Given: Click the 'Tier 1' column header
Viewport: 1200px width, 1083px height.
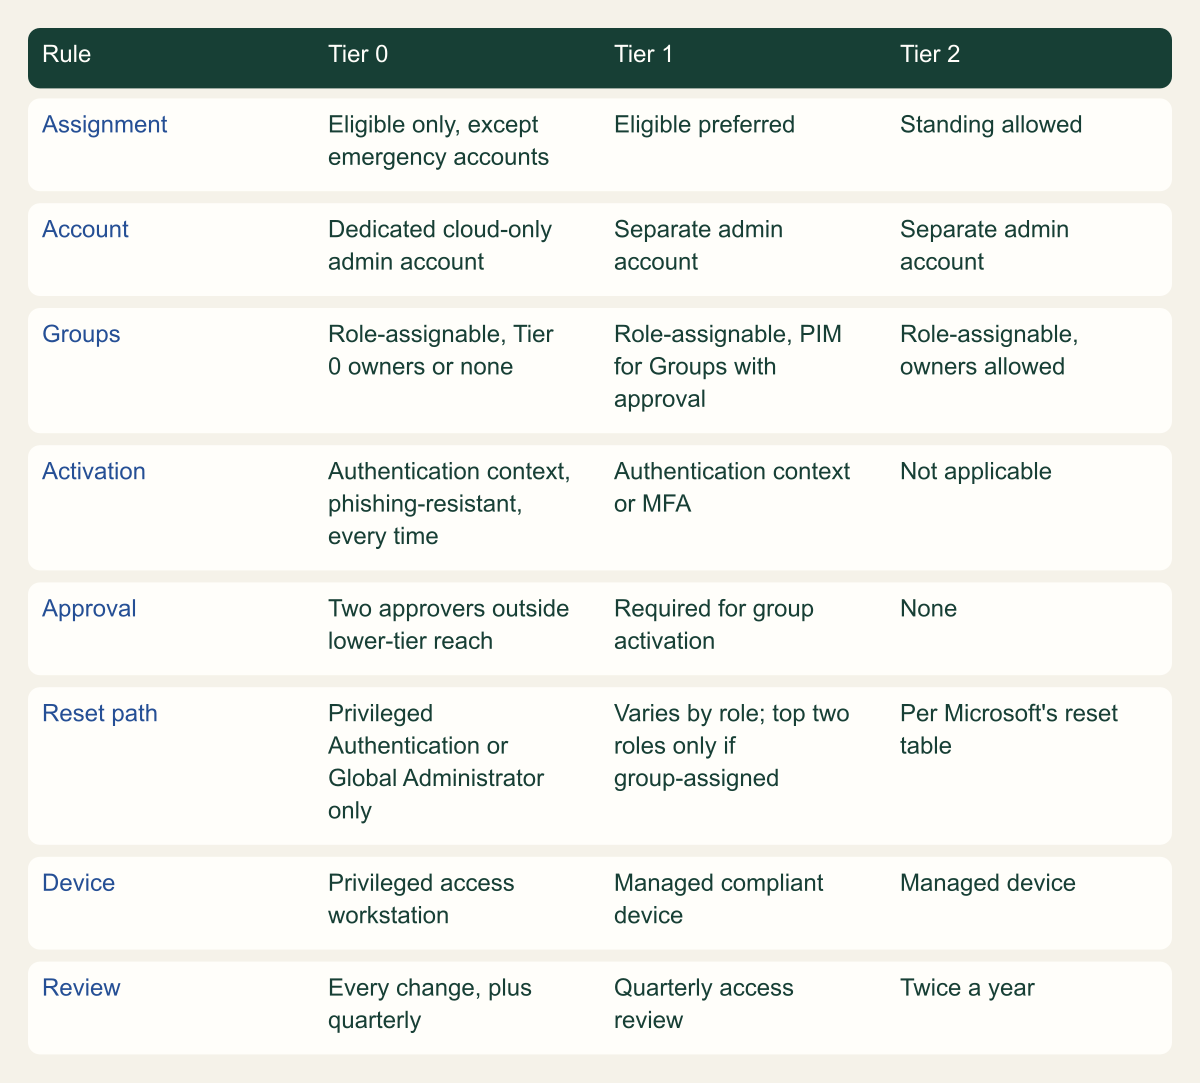Looking at the screenshot, I should click(x=643, y=54).
